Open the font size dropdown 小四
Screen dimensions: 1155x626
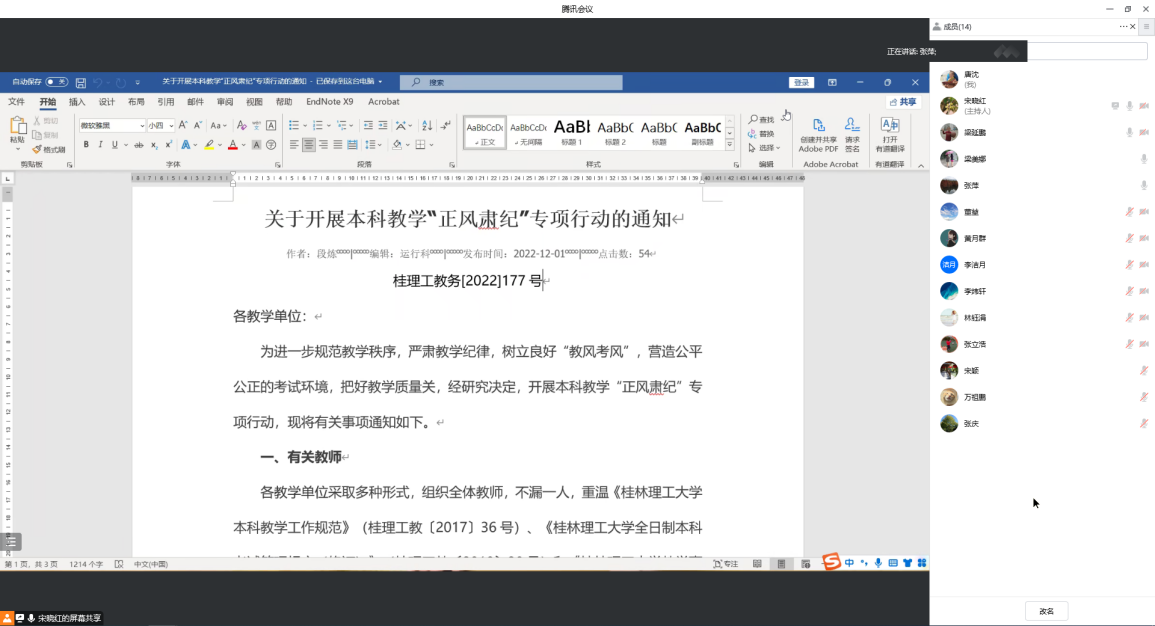(x=160, y=126)
